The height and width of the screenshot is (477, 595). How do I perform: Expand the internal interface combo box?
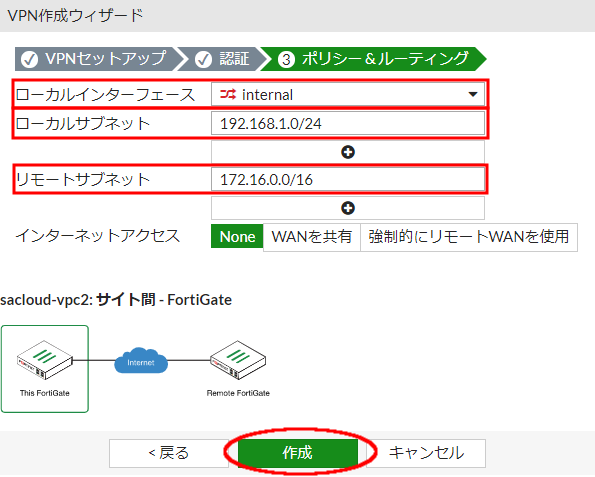(x=348, y=94)
